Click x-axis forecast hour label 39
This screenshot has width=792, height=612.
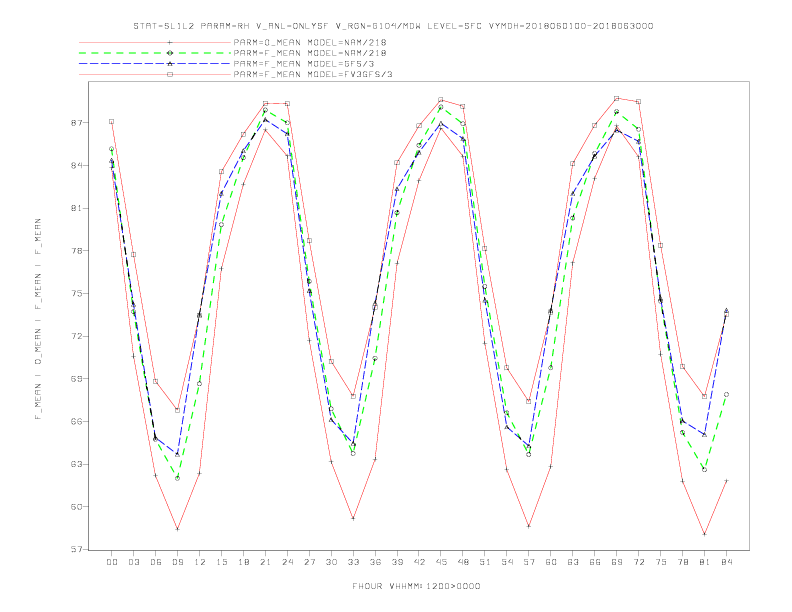coord(397,562)
